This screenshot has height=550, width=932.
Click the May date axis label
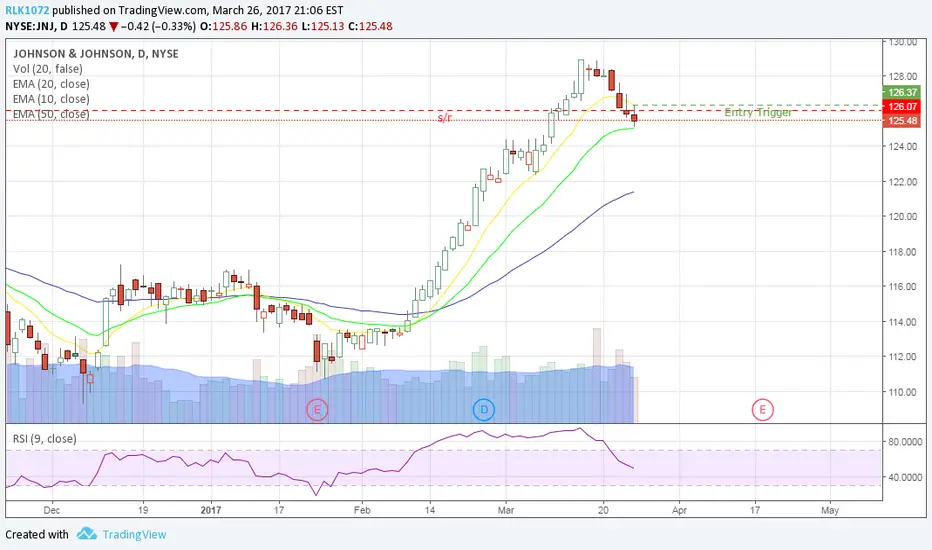pos(830,510)
